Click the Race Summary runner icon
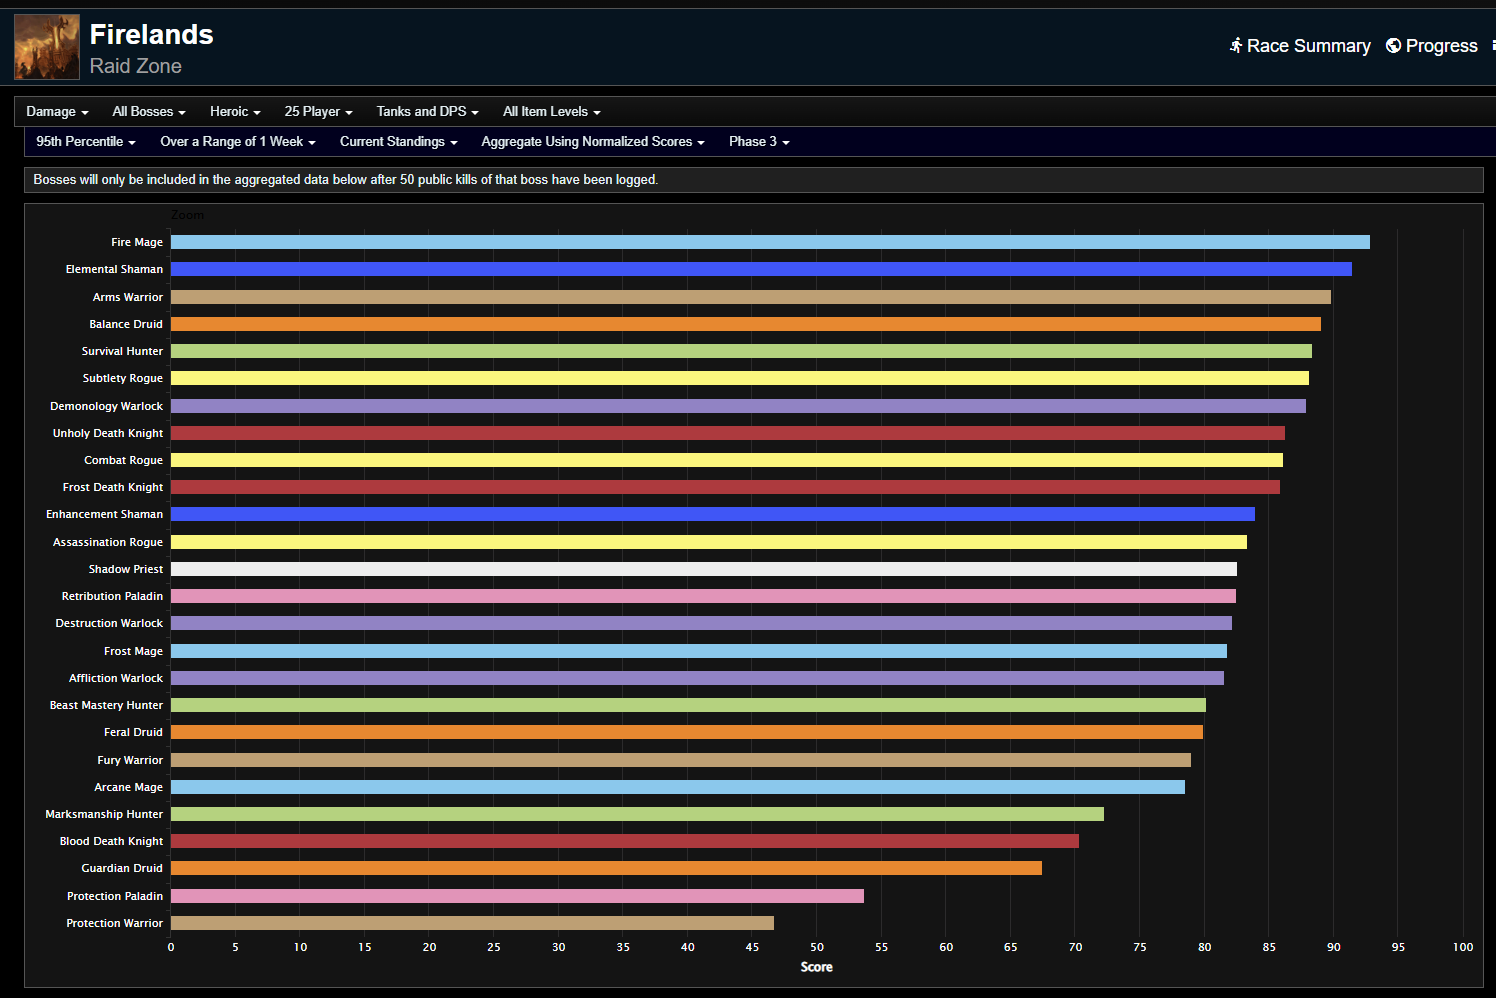Viewport: 1496px width, 998px height. [1236, 46]
